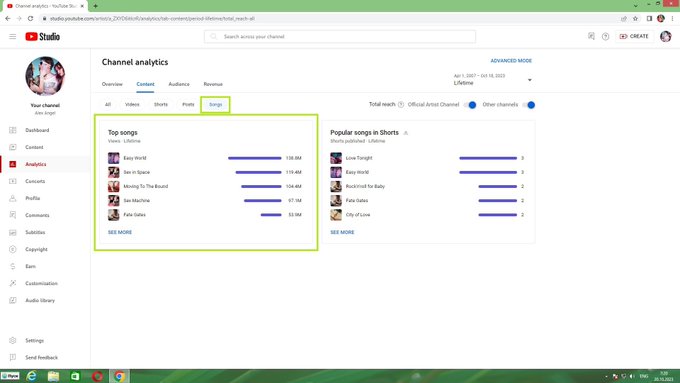
Task: Open Google Chrome on the taskbar
Action: [119, 376]
